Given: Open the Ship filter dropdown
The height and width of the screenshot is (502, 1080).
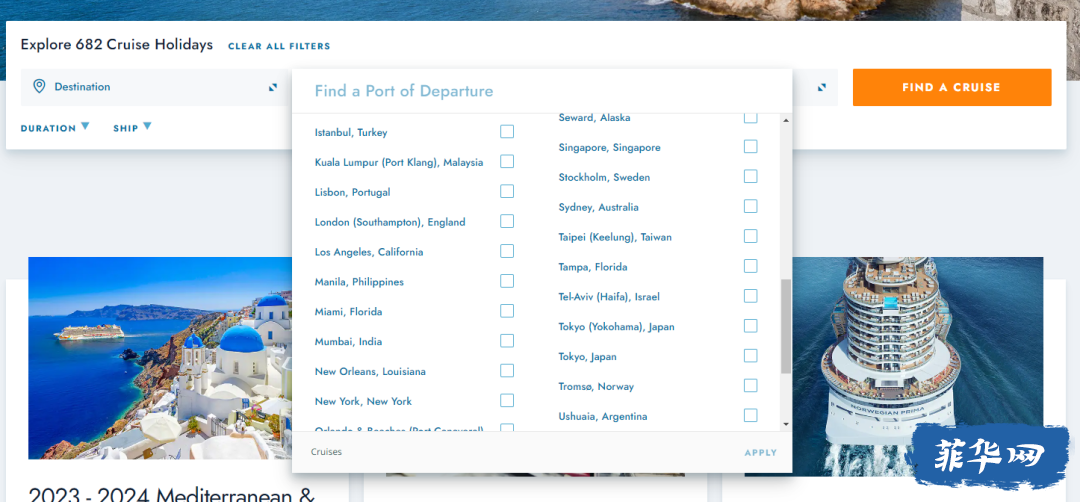Looking at the screenshot, I should pyautogui.click(x=132, y=128).
